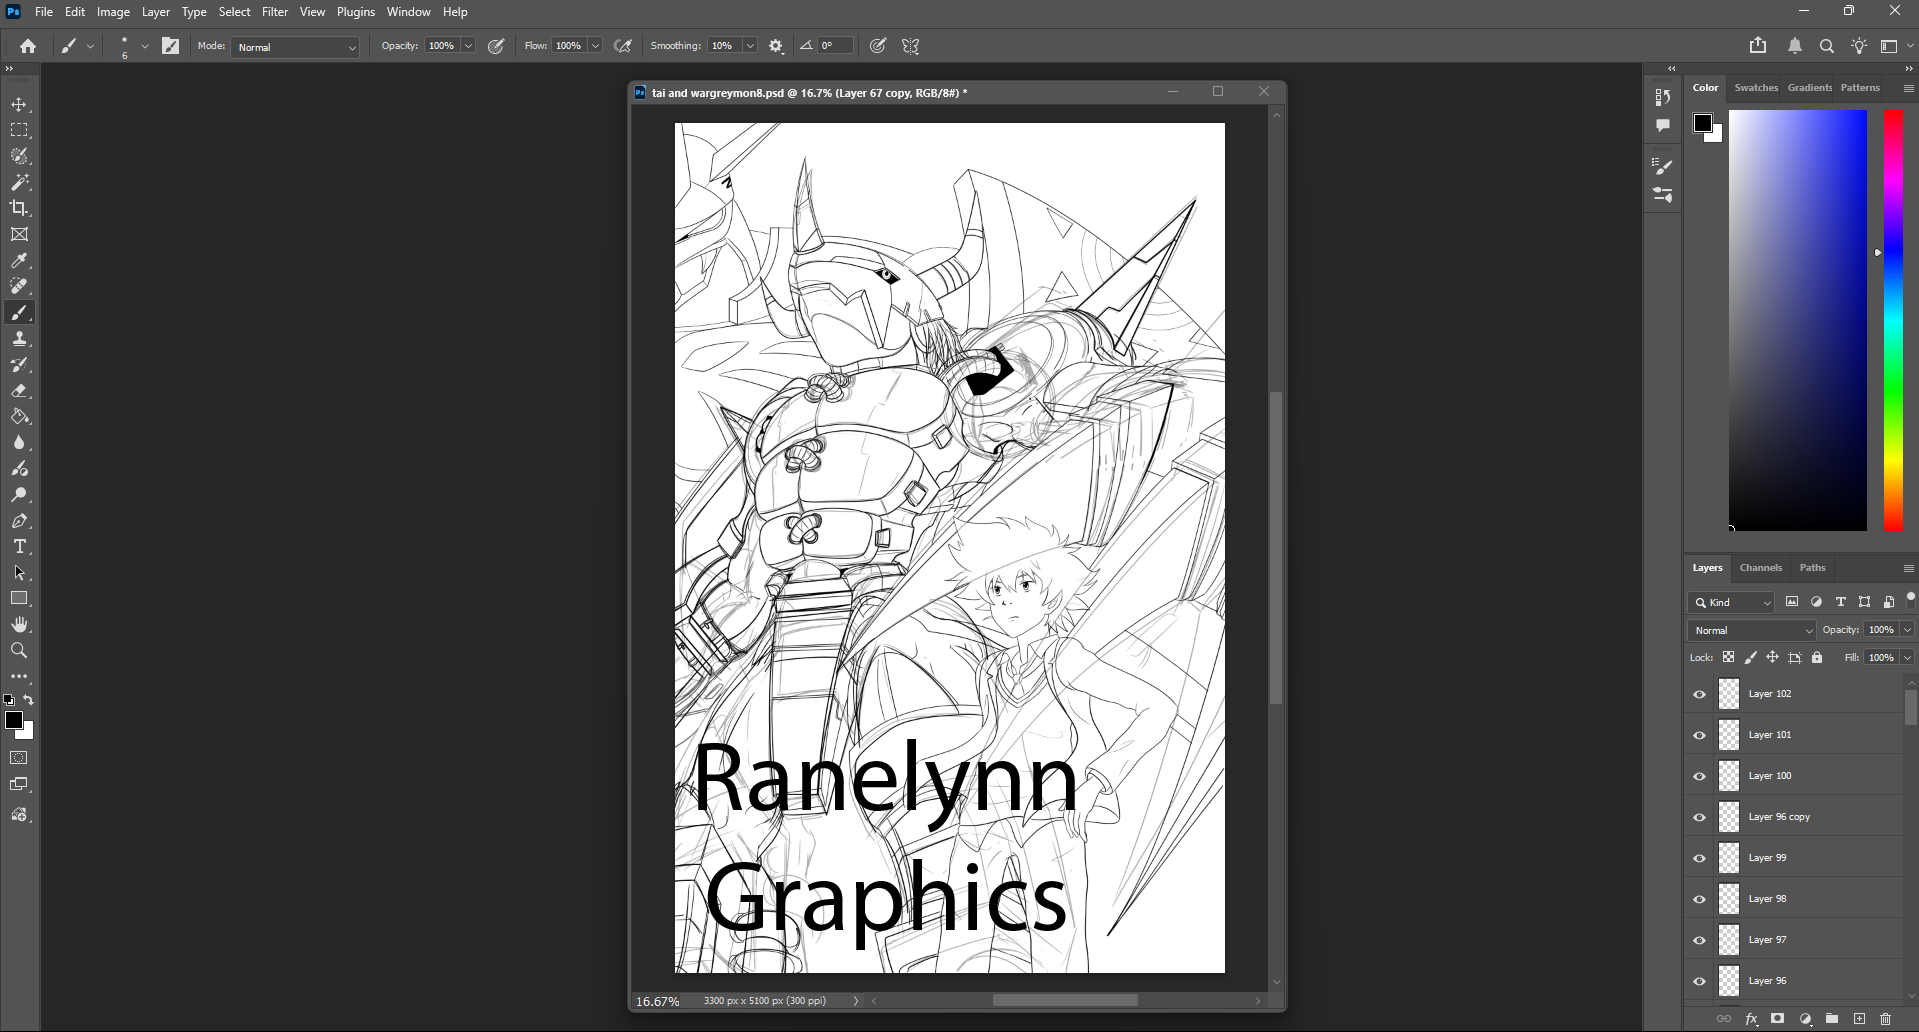Image resolution: width=1919 pixels, height=1032 pixels.
Task: Select the Crop tool
Action: click(19, 209)
